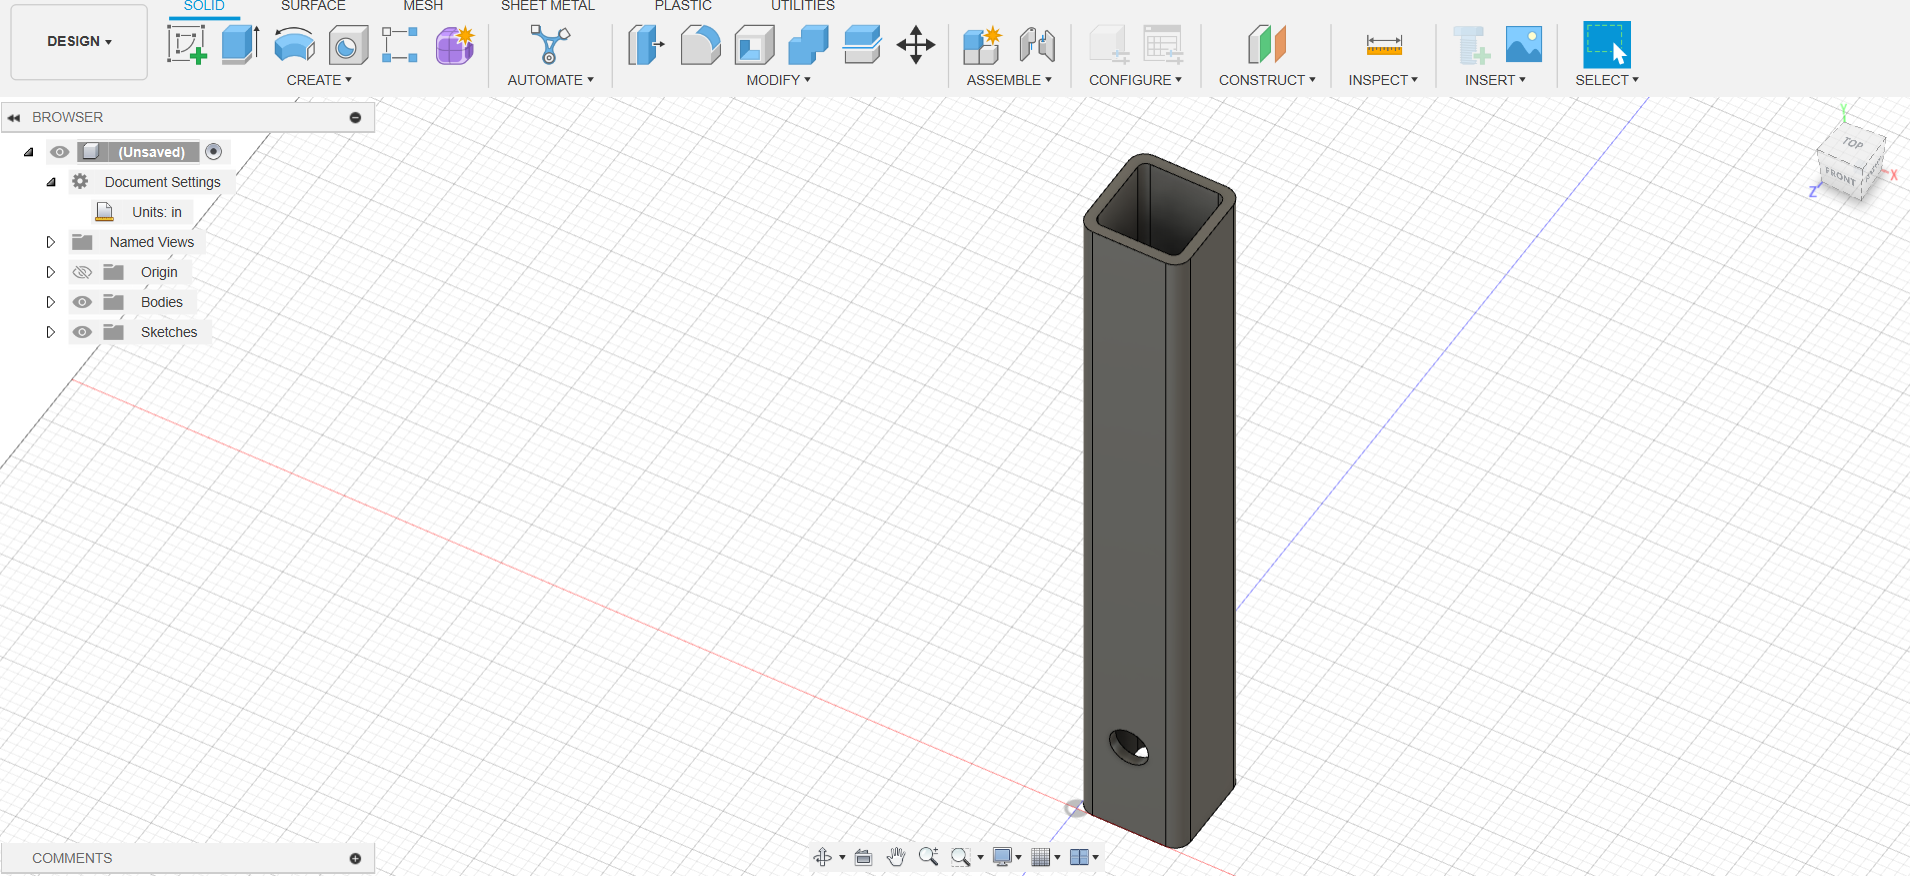Switch to the Surface tab

(x=313, y=6)
